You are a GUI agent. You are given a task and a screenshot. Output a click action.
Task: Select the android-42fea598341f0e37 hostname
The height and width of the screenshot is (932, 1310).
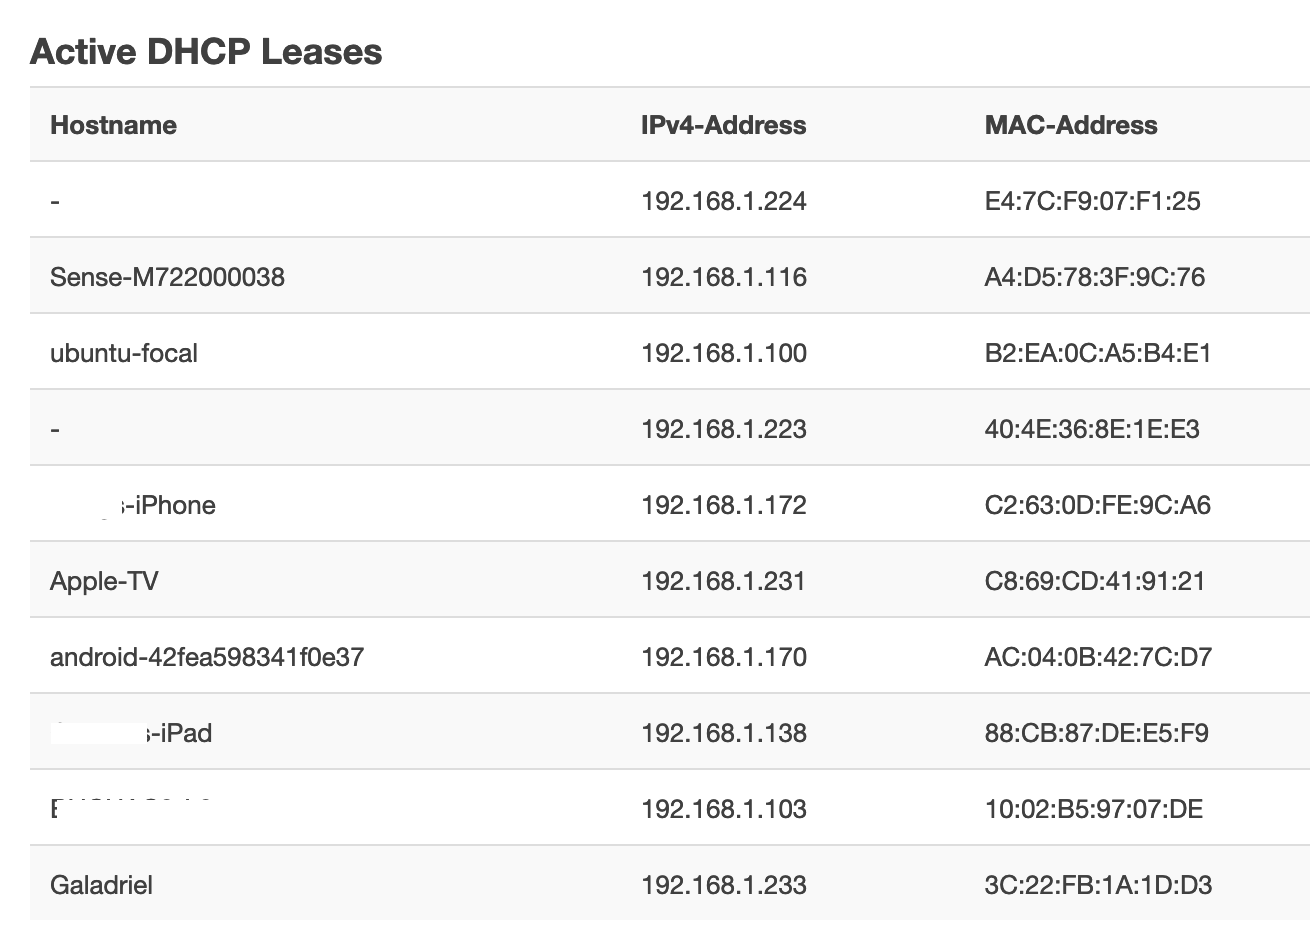[x=207, y=657]
